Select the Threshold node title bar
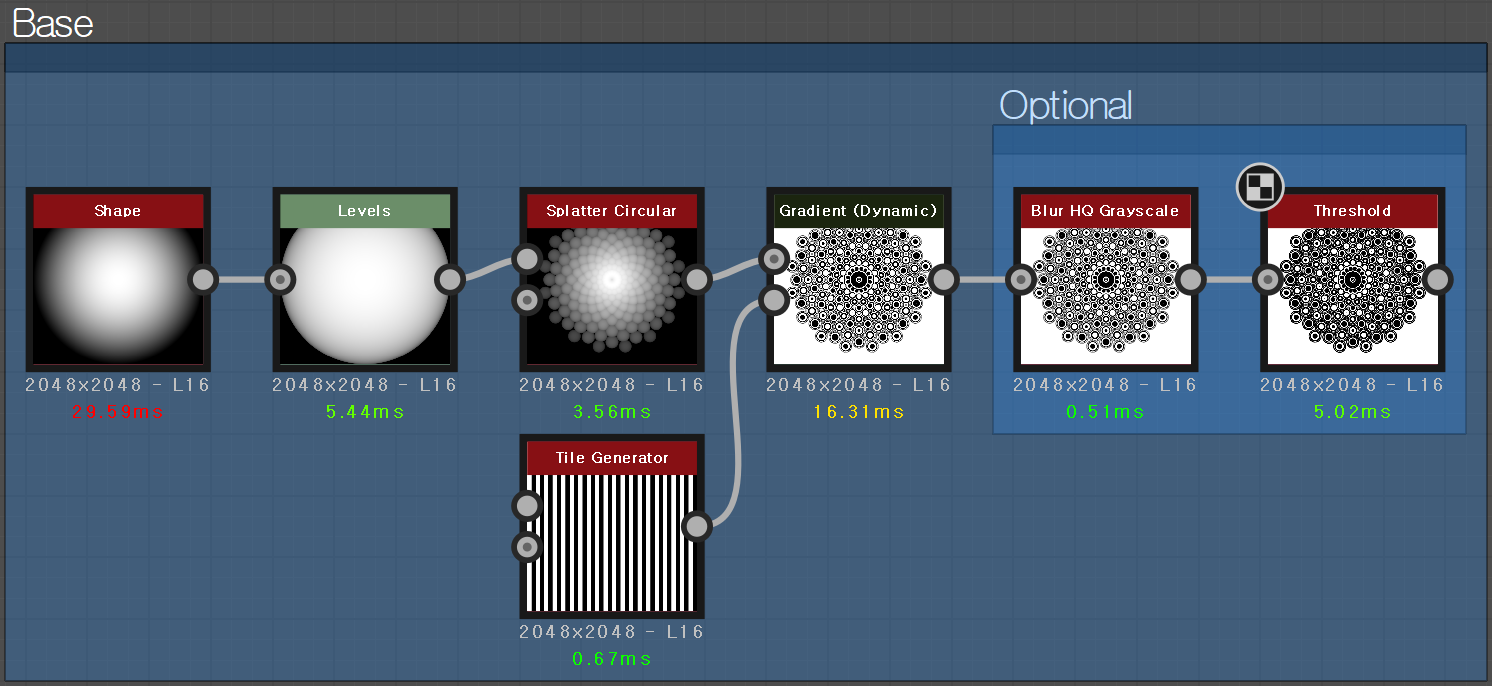 (x=1352, y=211)
